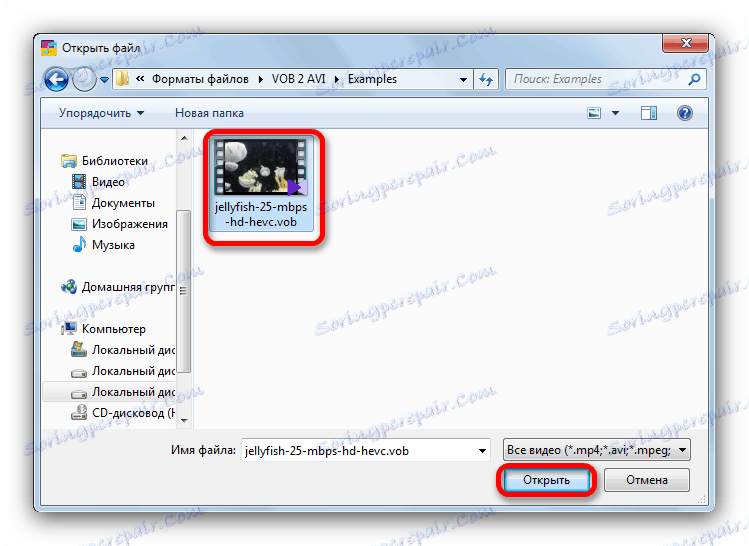Expand arrow after 'Форматы файлов' breadcrumb

(260, 79)
